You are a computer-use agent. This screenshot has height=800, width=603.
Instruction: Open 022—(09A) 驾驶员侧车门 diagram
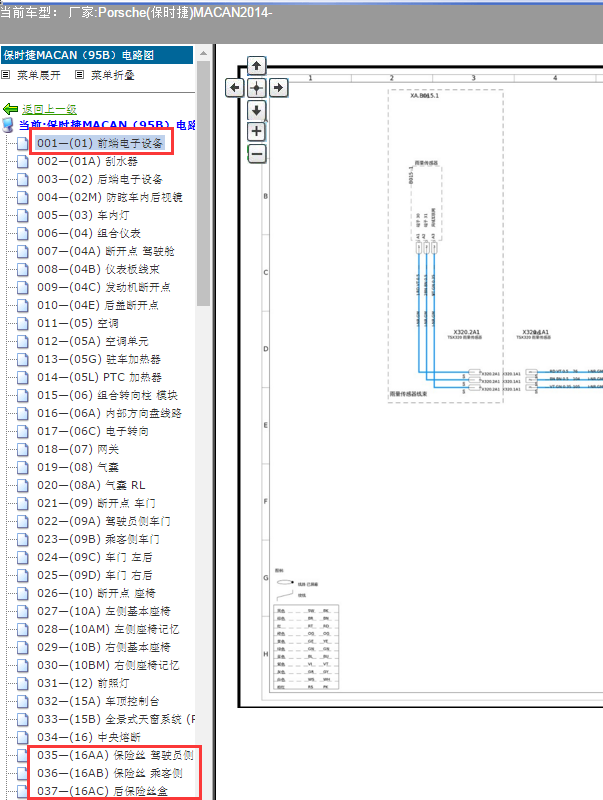(x=104, y=521)
